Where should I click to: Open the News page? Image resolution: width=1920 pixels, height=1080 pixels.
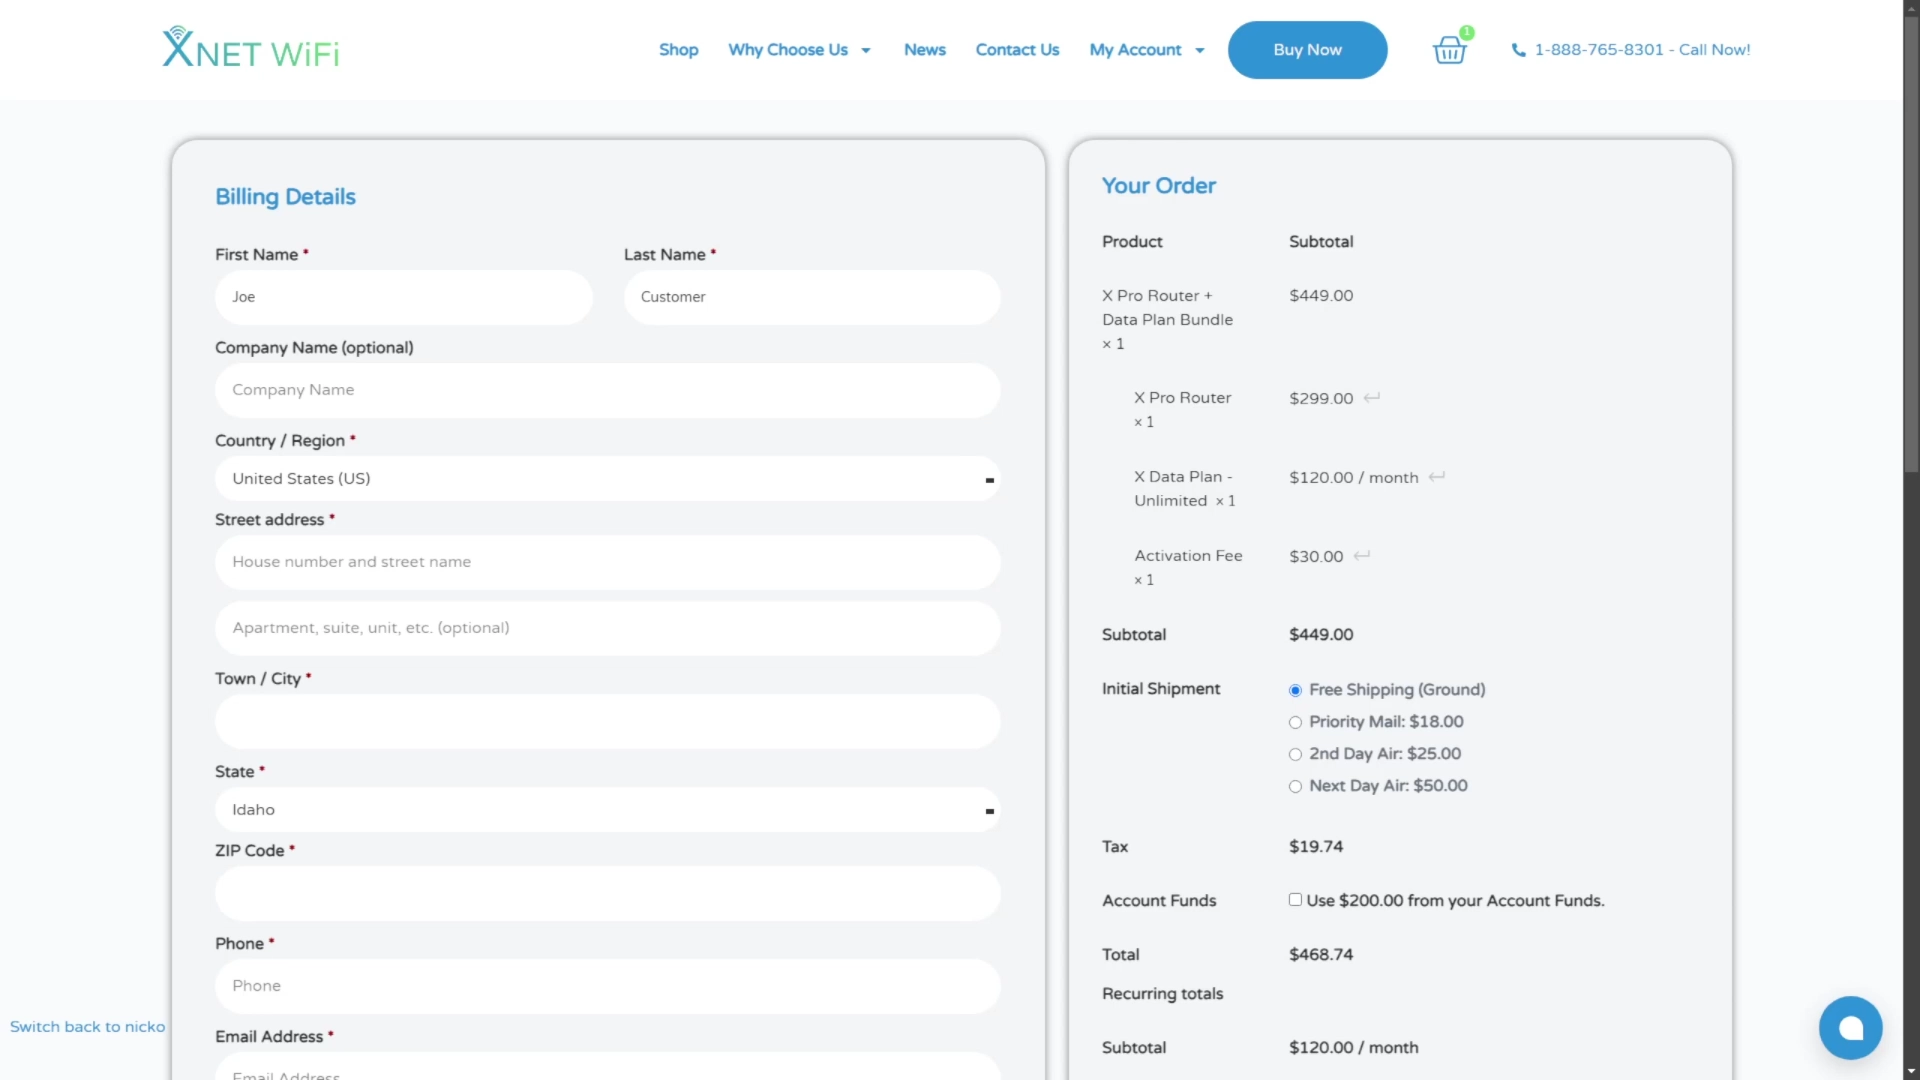click(x=925, y=50)
